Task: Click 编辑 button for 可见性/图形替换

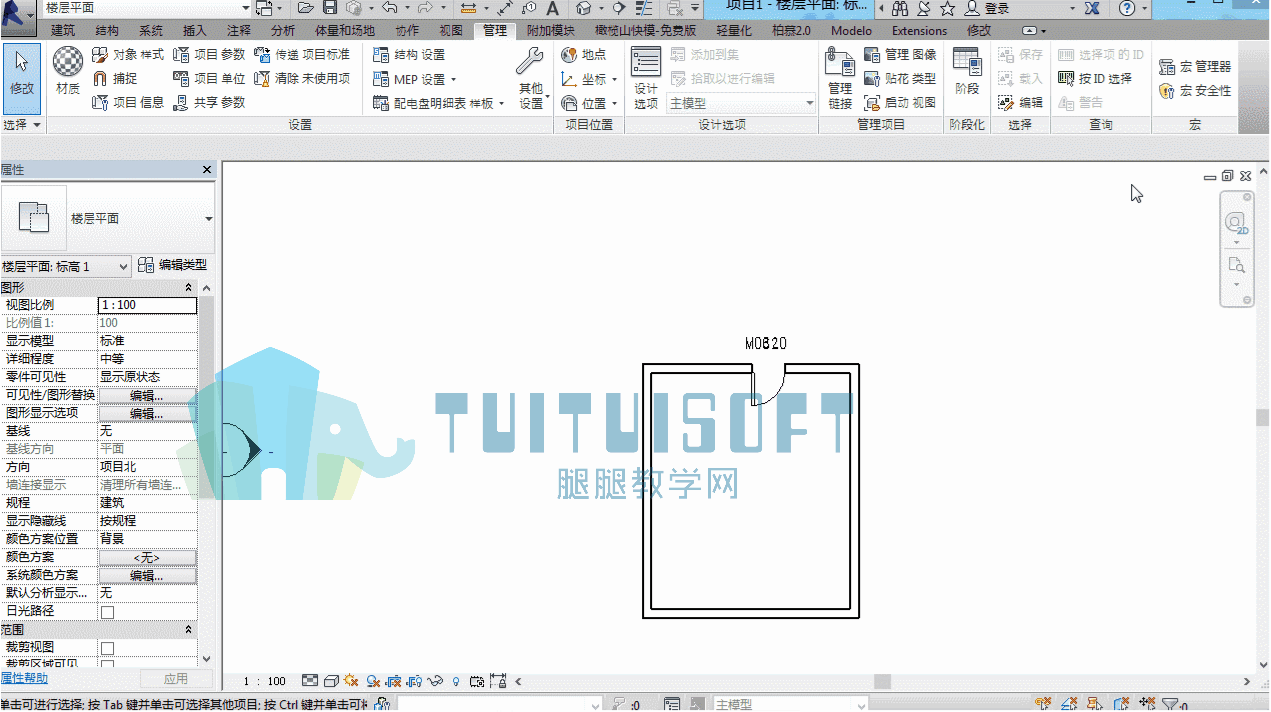Action: coord(147,395)
